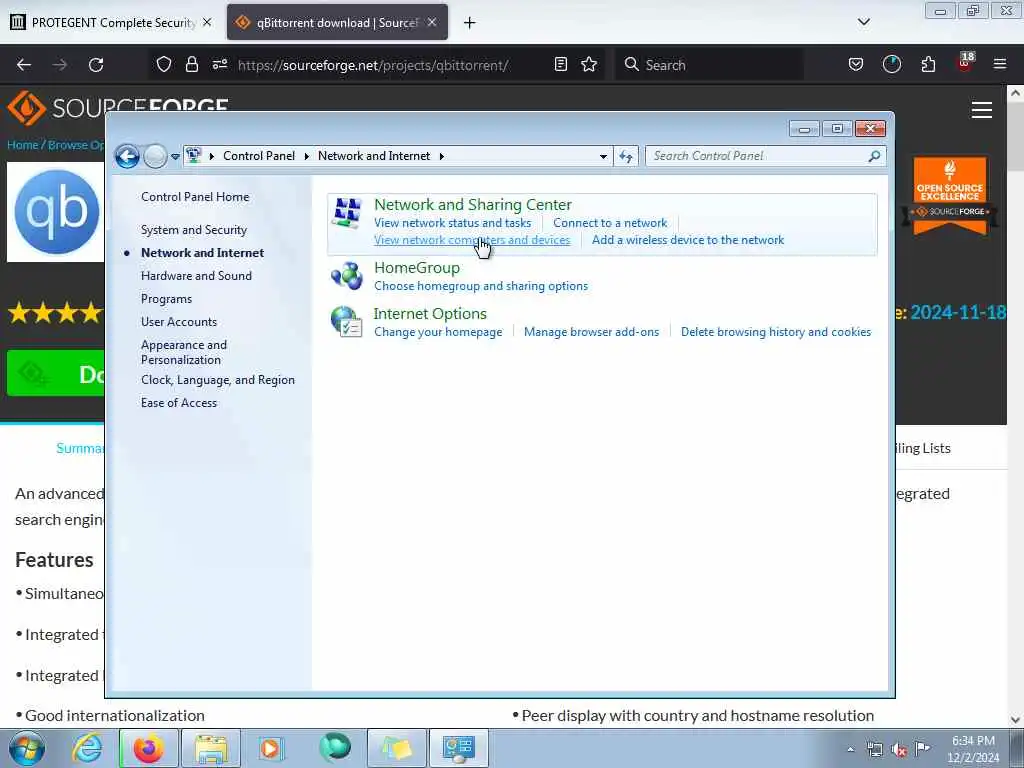Viewport: 1024px width, 768px height.
Task: Open Network and Sharing Center icon
Action: coord(347,213)
